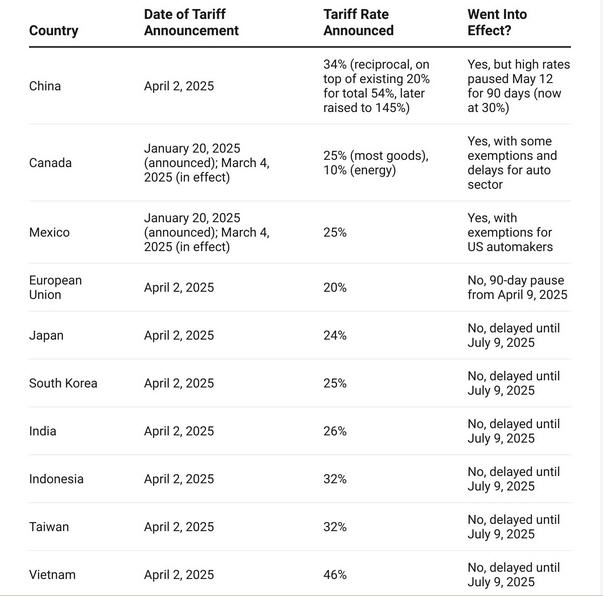Click the Mexico country cell
Image resolution: width=603 pixels, height=596 pixels.
click(x=49, y=232)
